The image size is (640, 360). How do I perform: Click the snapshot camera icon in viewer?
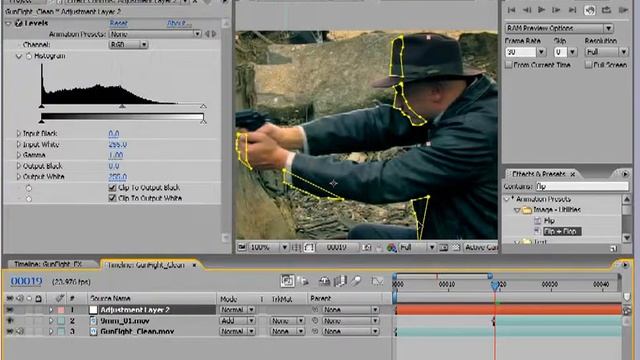point(367,248)
